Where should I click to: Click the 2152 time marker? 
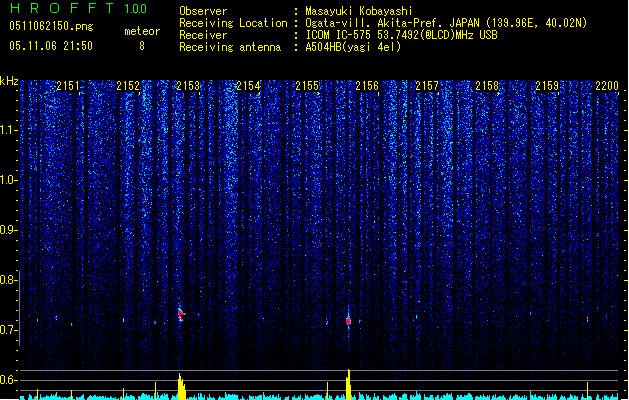coord(128,86)
